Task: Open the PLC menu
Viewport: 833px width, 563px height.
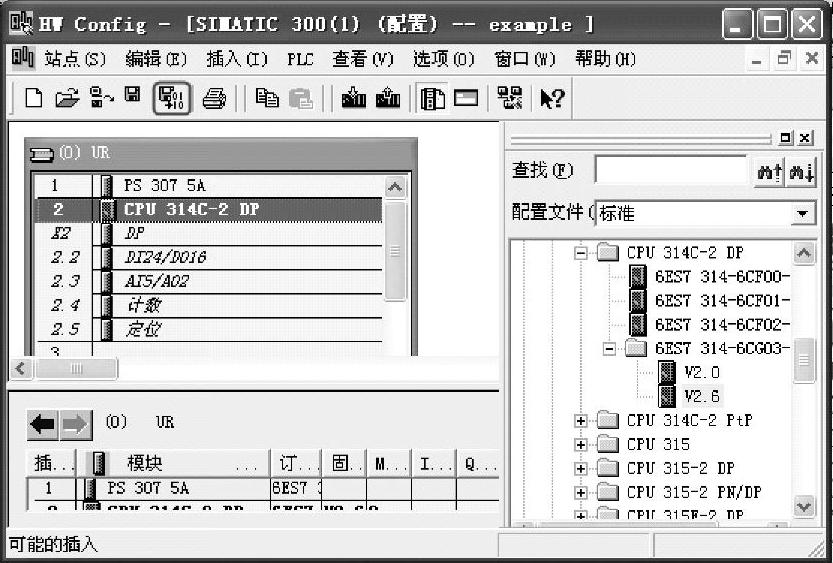Action: (x=300, y=59)
